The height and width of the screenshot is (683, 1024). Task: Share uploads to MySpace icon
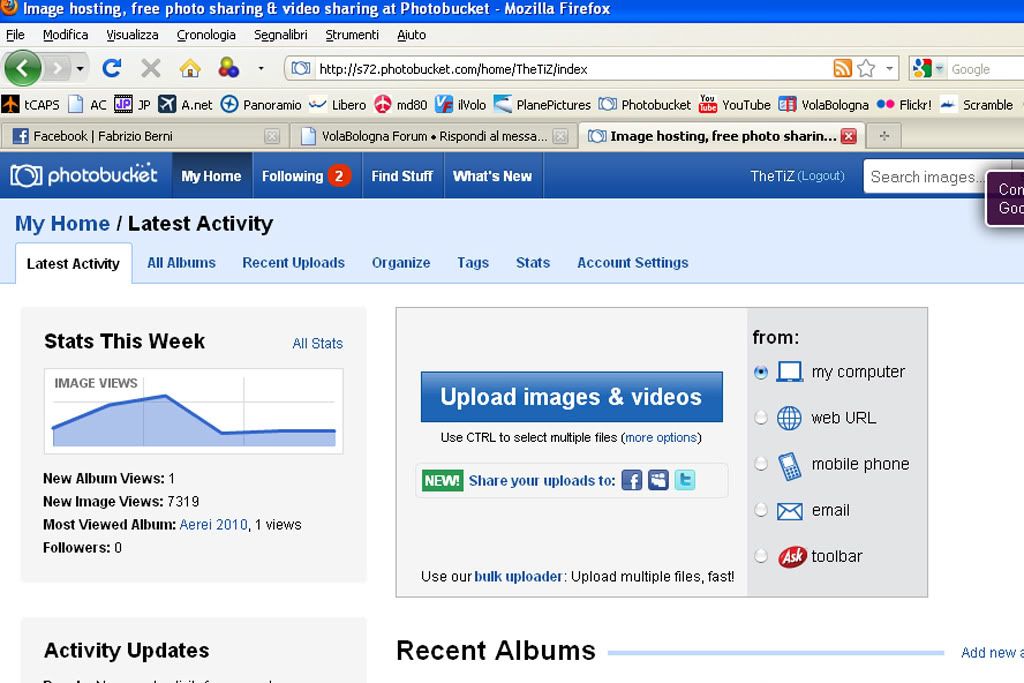[x=658, y=481]
